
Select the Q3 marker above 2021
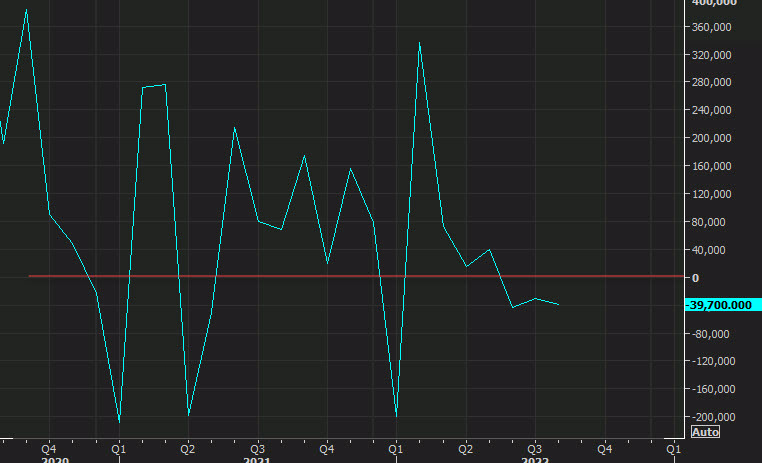(257, 448)
